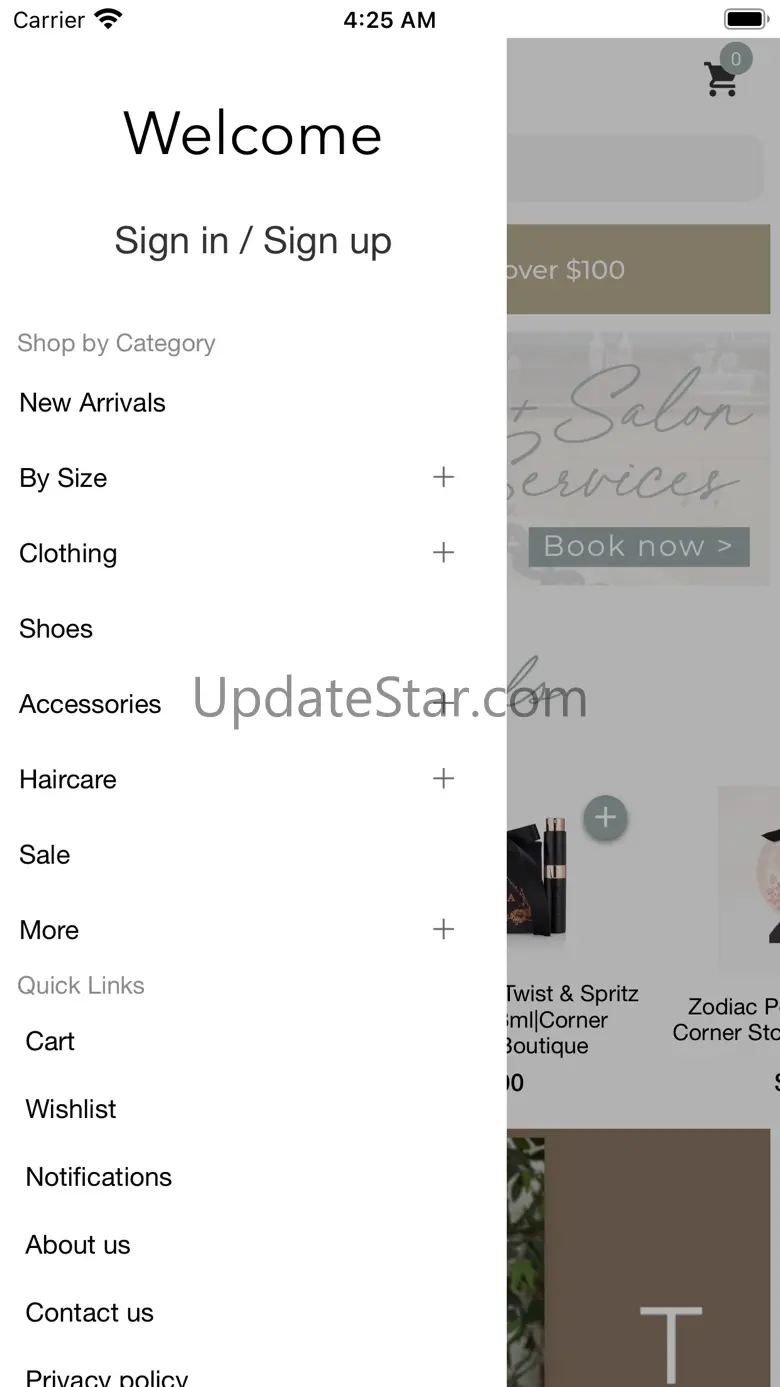Open Contact us page
Screen dimensions: 780x1387
90,1313
